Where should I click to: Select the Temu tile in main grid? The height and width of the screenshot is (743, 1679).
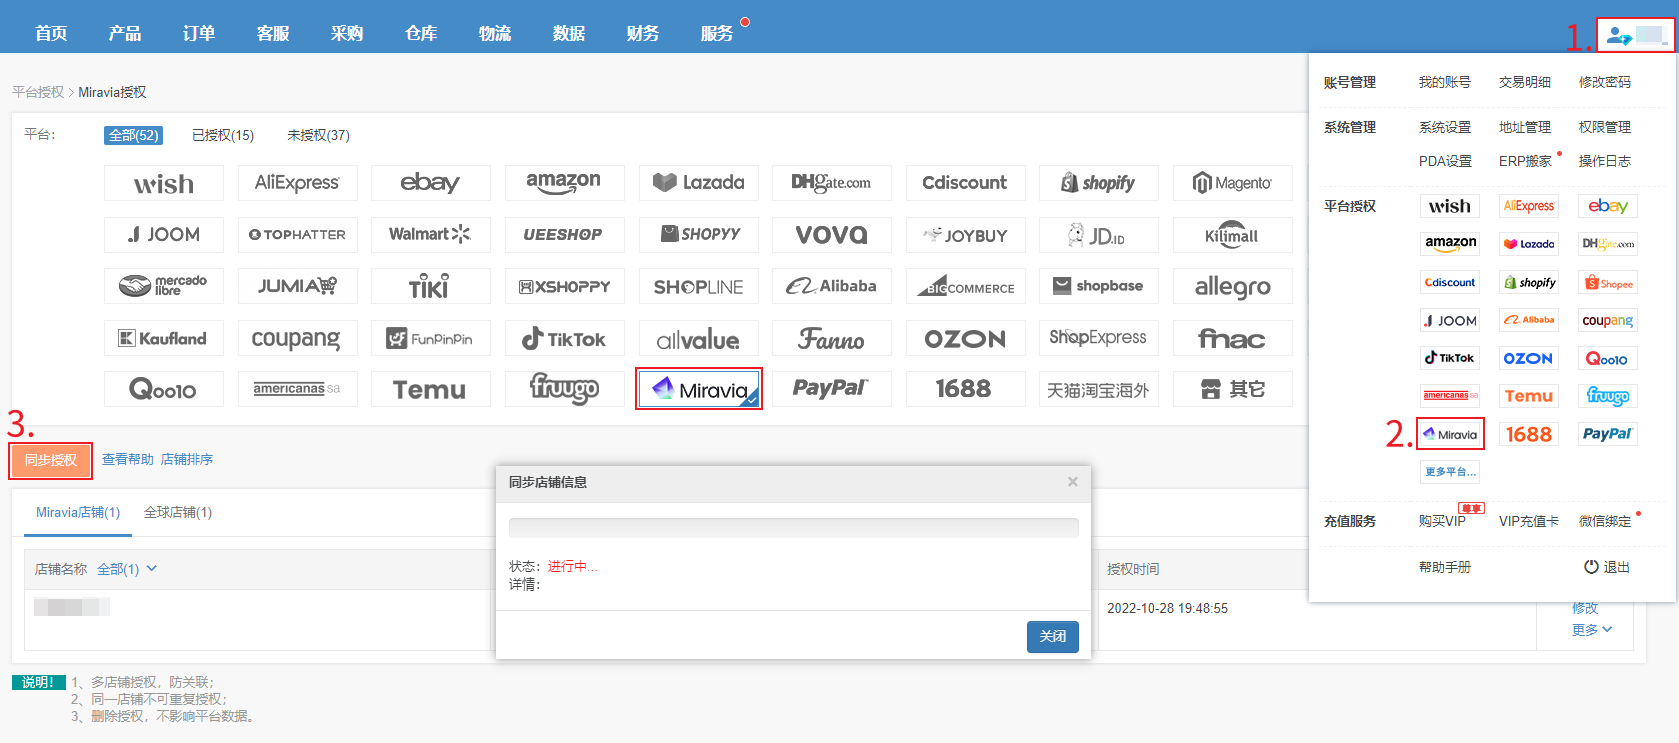431,389
